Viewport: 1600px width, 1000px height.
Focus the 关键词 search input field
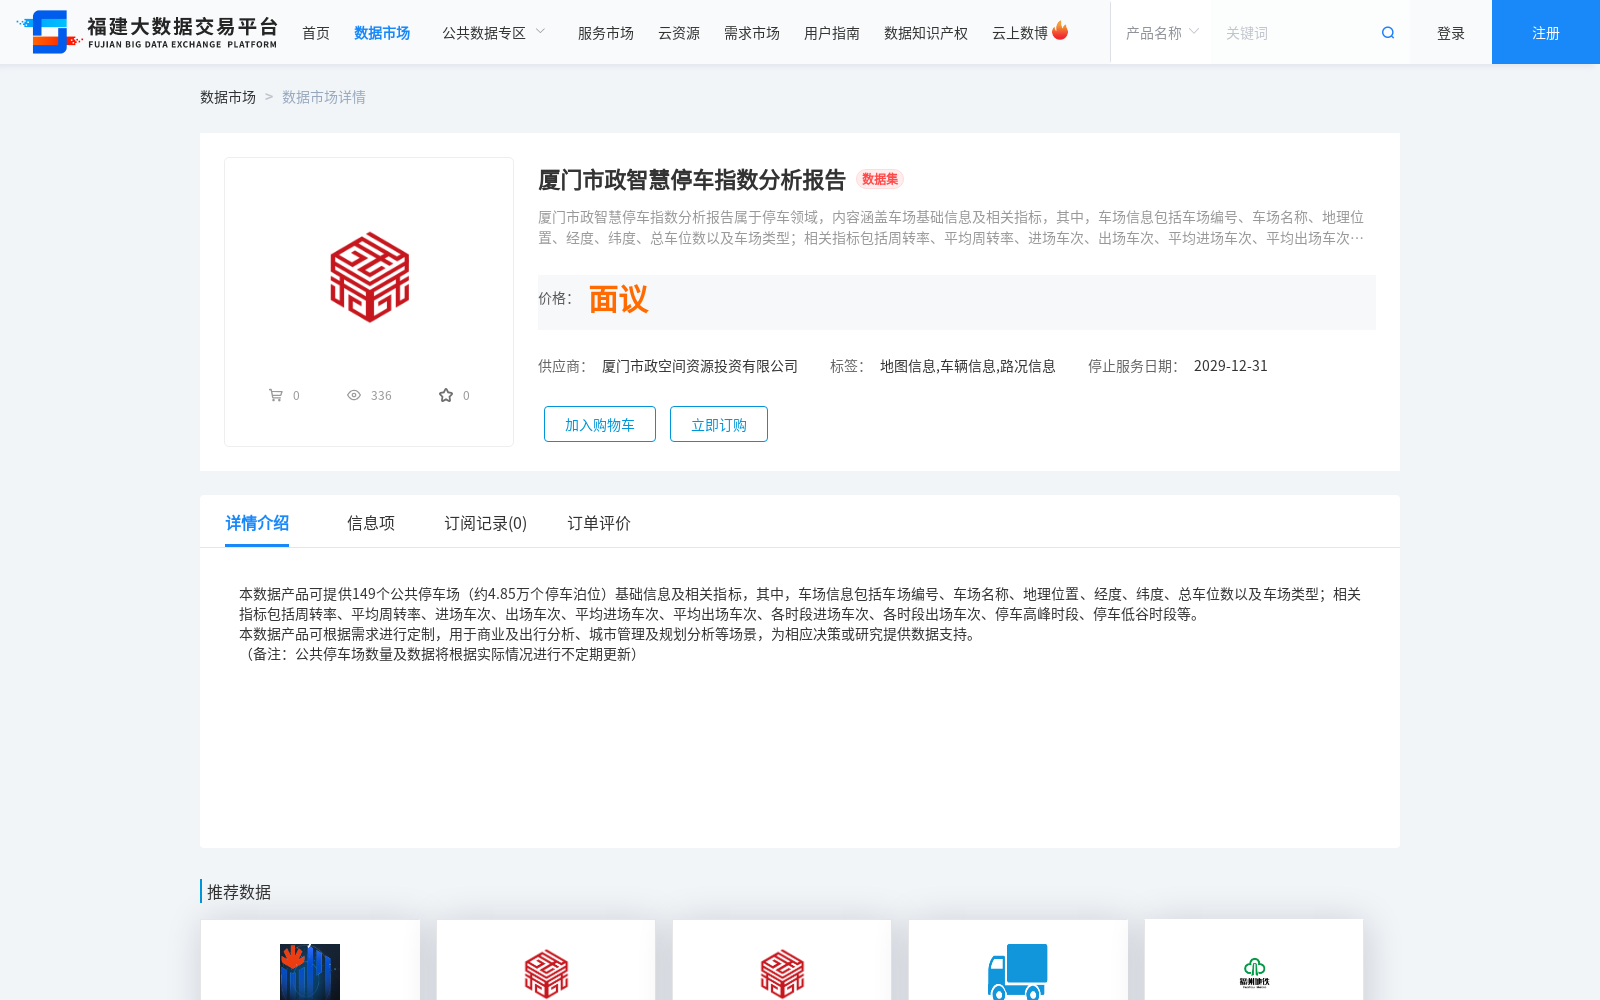click(1295, 33)
